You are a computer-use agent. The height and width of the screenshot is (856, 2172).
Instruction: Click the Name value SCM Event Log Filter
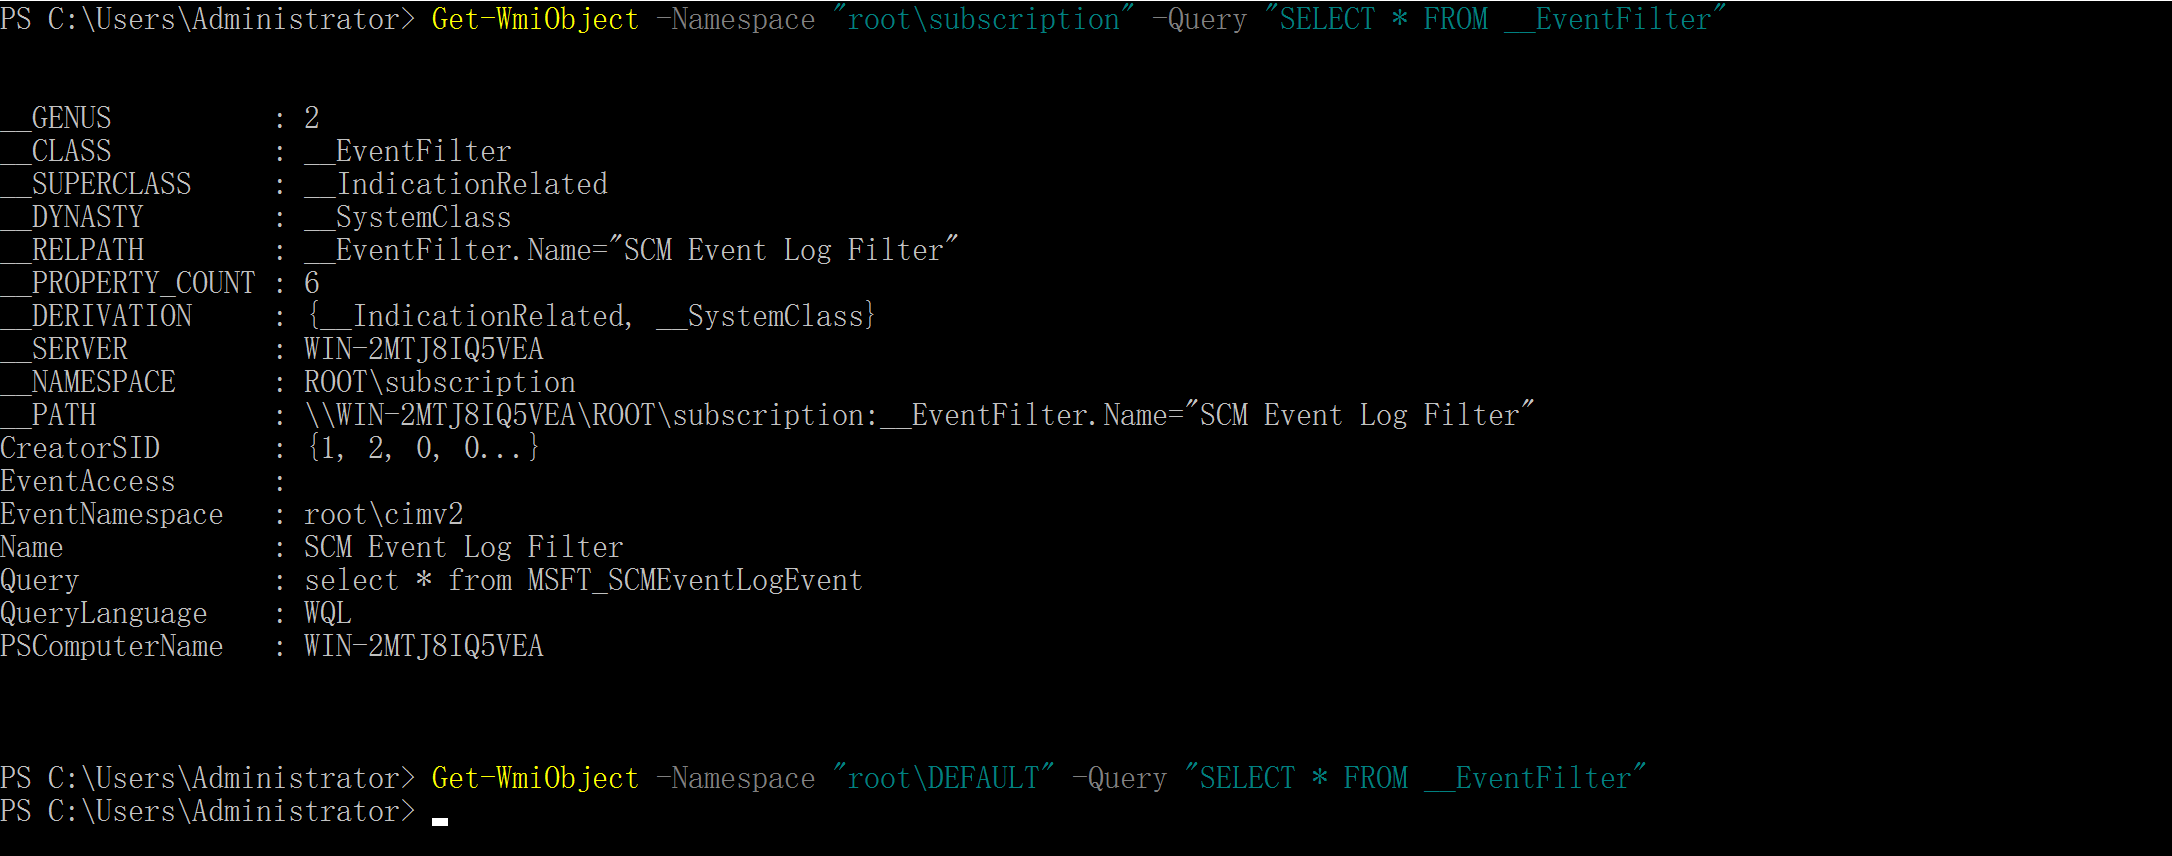[464, 547]
